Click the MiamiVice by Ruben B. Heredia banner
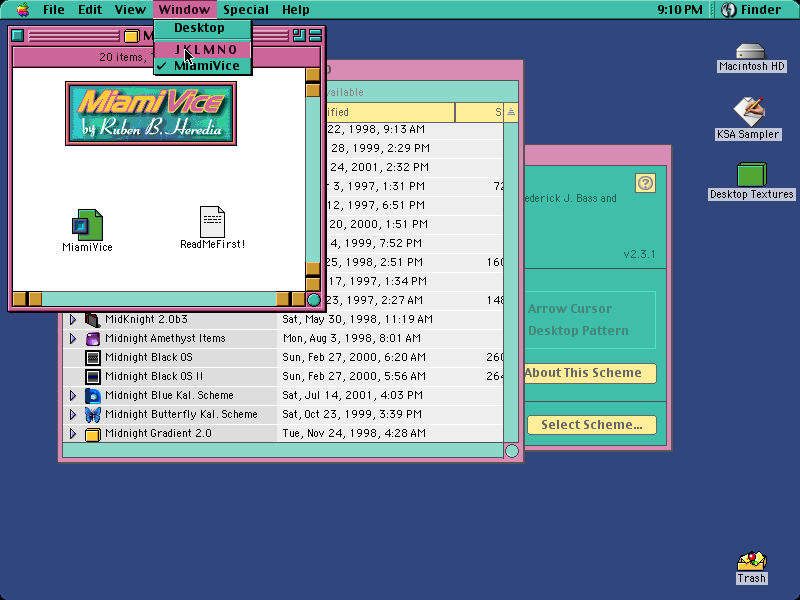This screenshot has height=600, width=800. tap(151, 113)
